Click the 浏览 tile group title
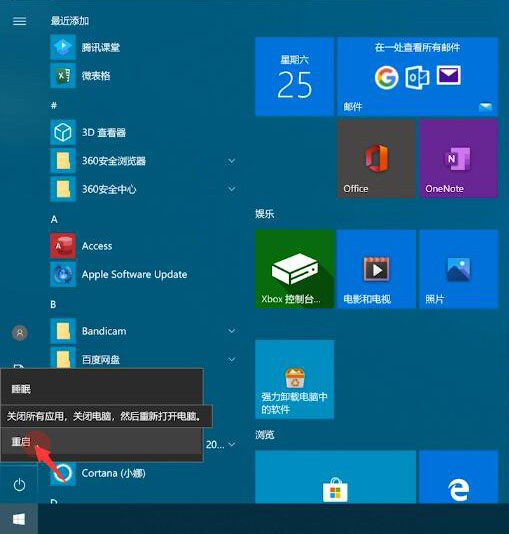The image size is (509, 534). pyautogui.click(x=265, y=435)
